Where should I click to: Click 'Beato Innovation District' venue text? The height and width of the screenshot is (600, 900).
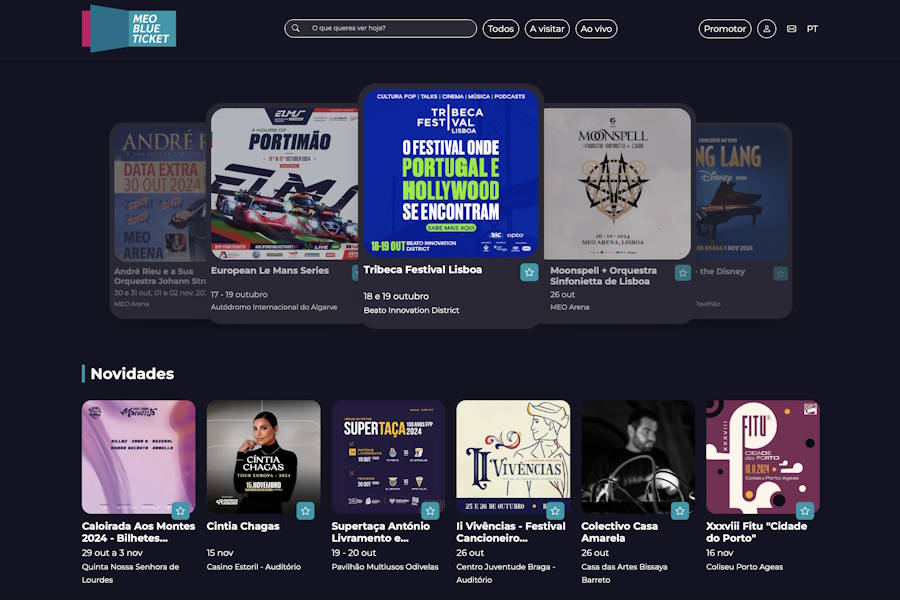[411, 310]
